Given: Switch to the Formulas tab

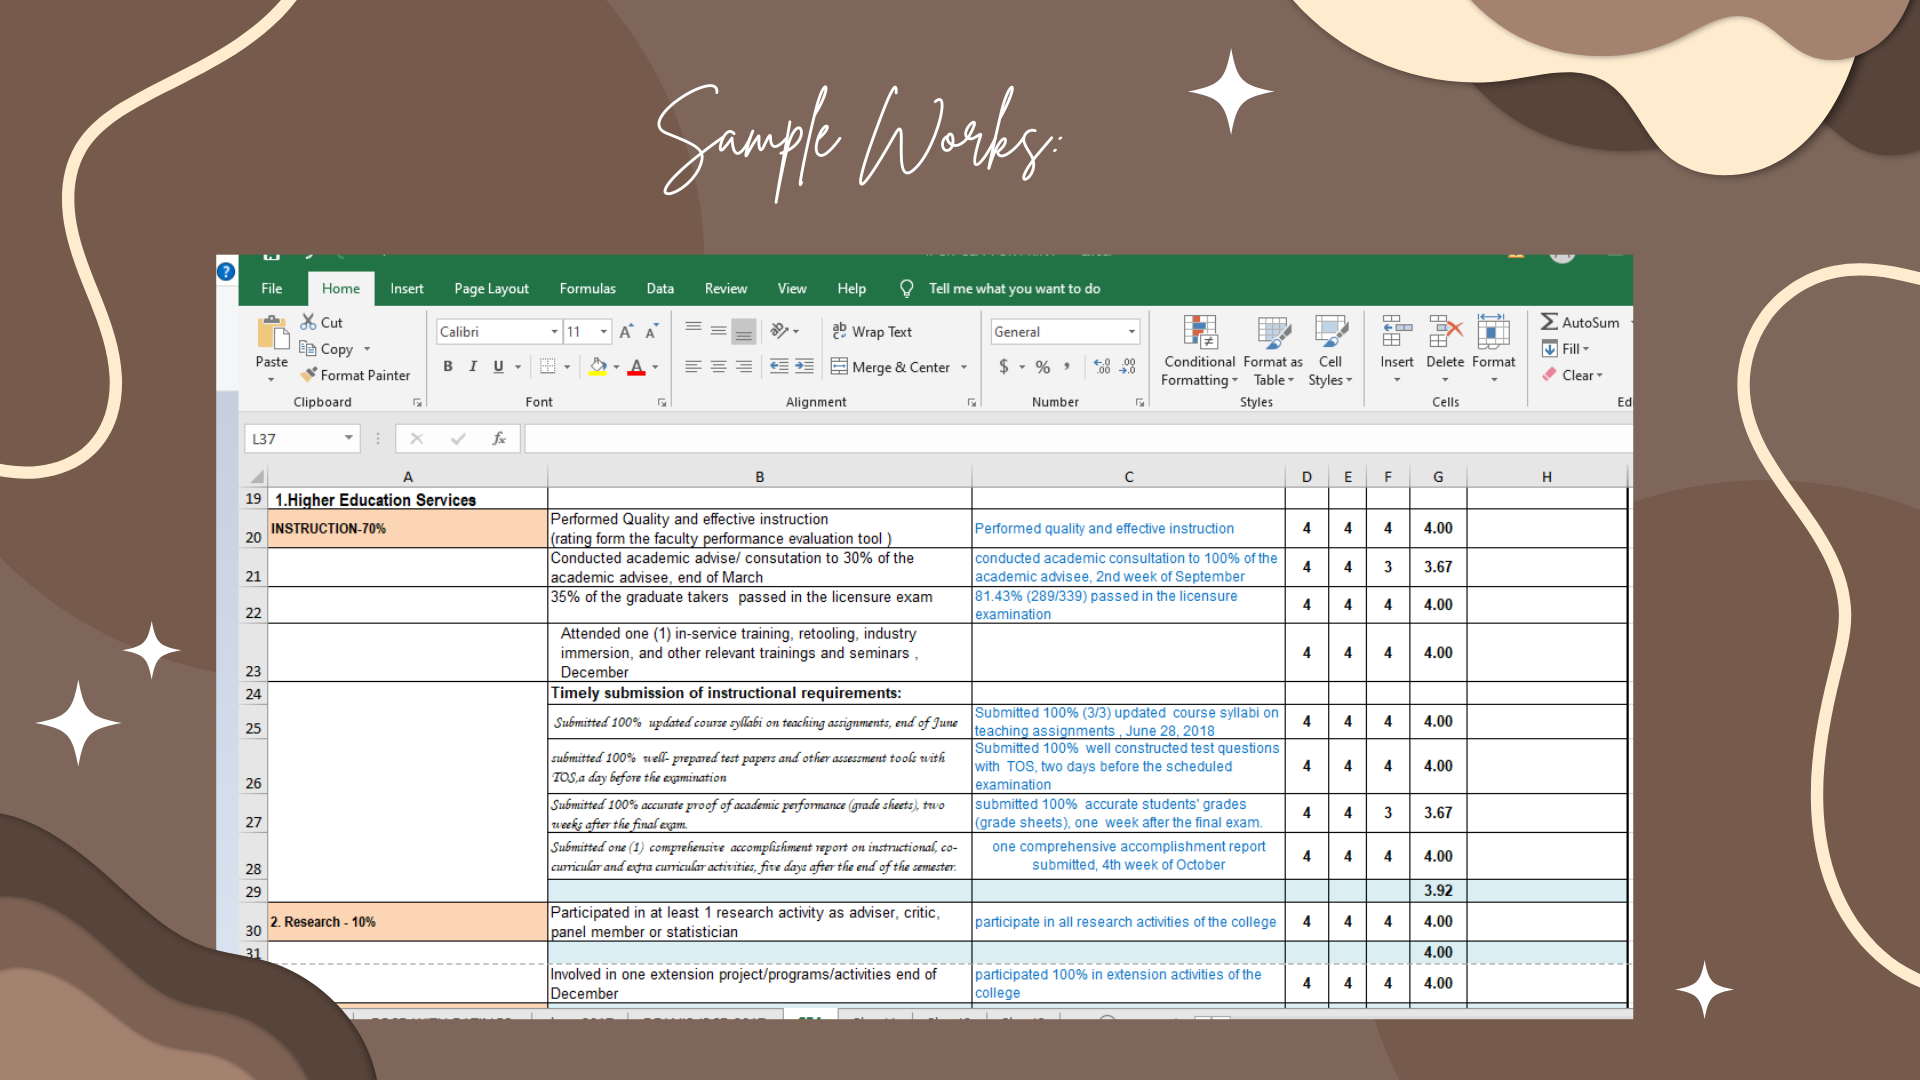Looking at the screenshot, I should pos(588,289).
